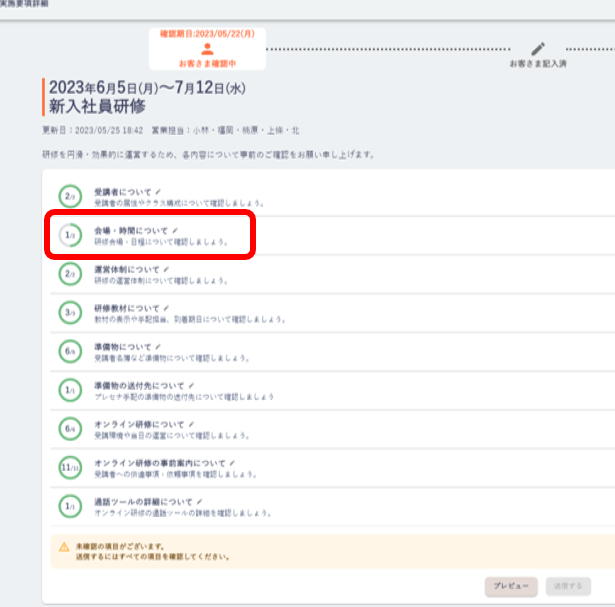This screenshot has height=607, width=615.
Task: Click the 1/1 progress circle for 通話ツールの詳細
Action: [70, 506]
